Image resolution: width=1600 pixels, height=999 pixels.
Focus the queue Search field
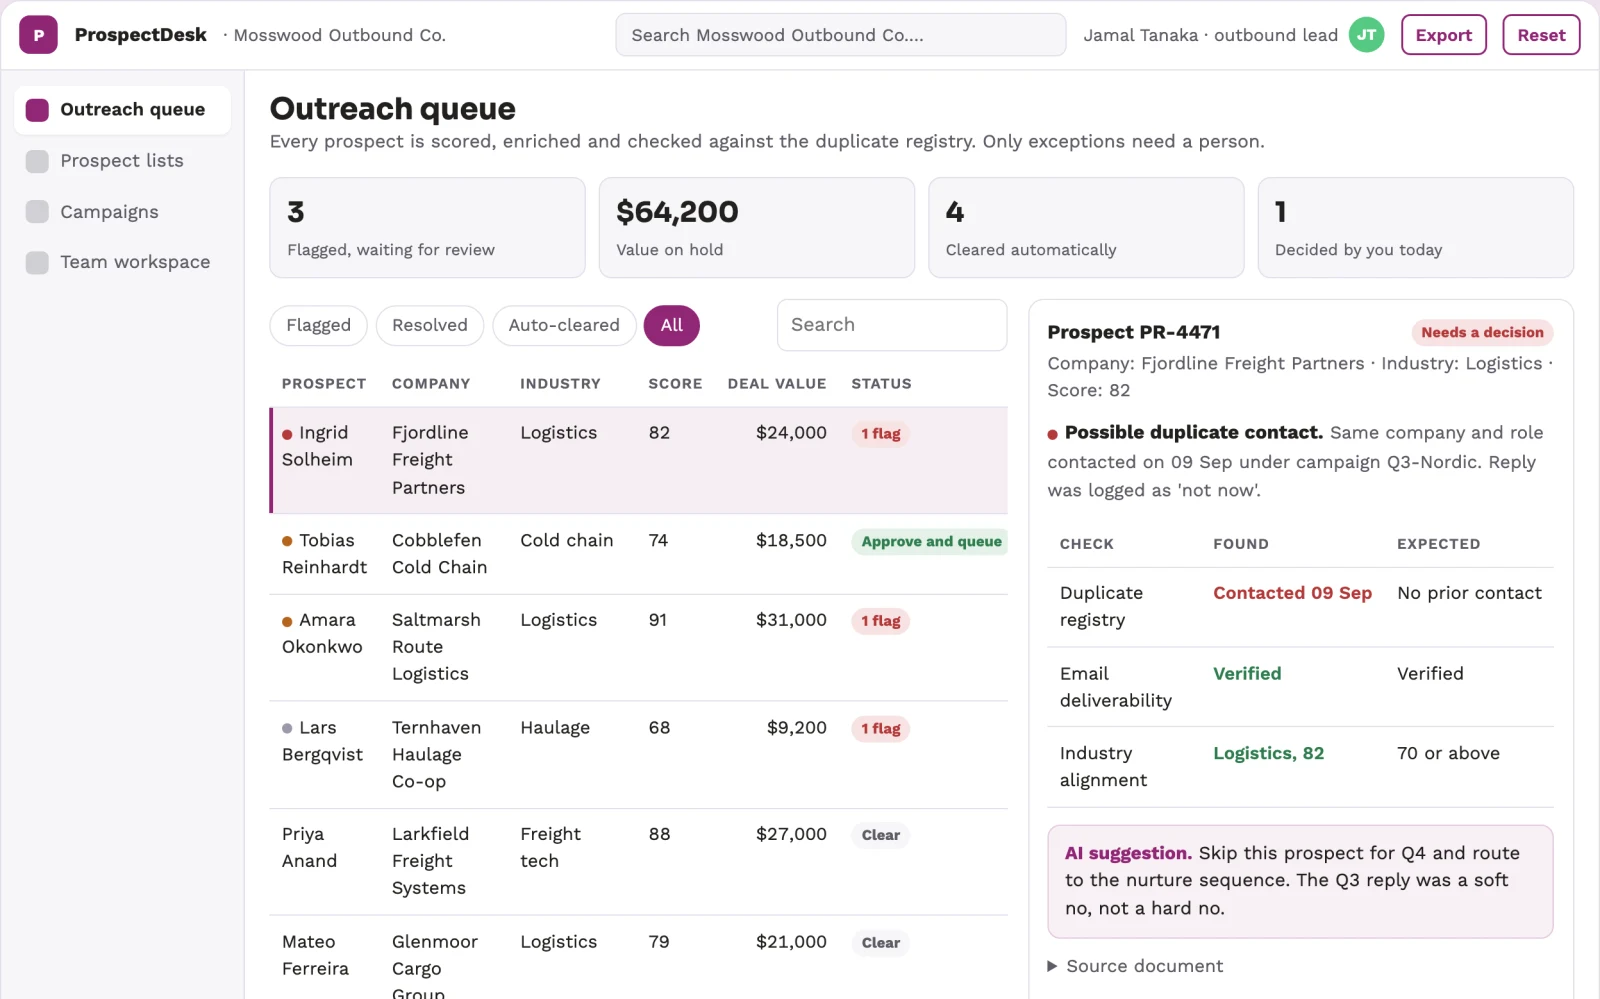click(892, 325)
